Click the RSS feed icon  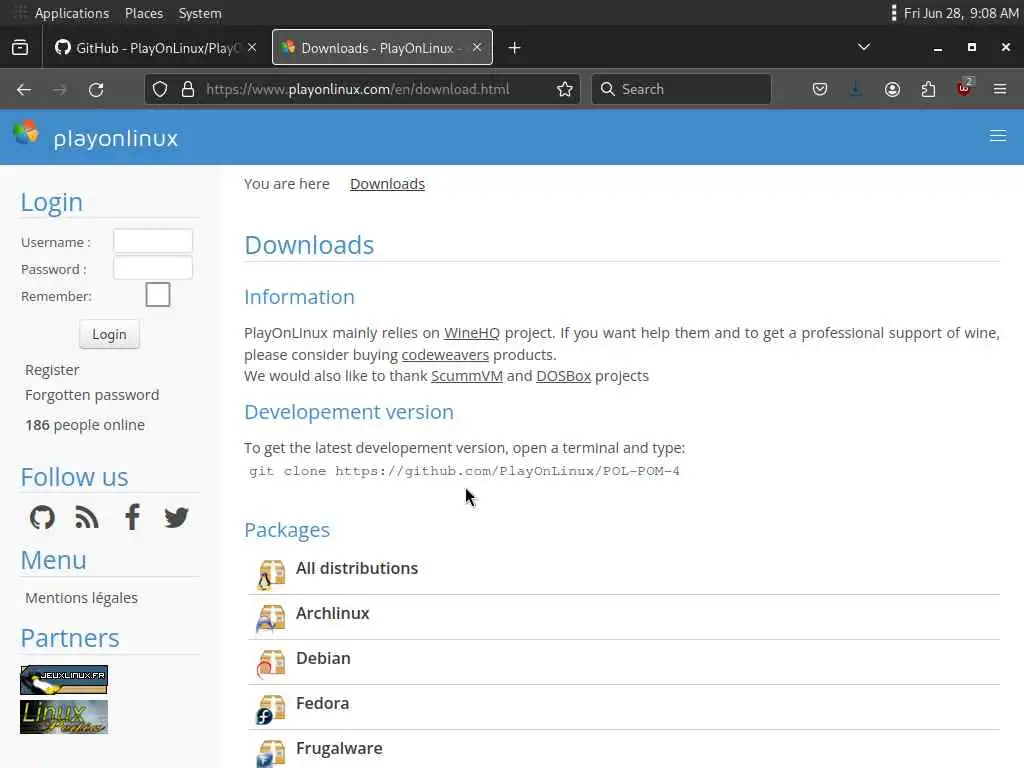pos(87,517)
